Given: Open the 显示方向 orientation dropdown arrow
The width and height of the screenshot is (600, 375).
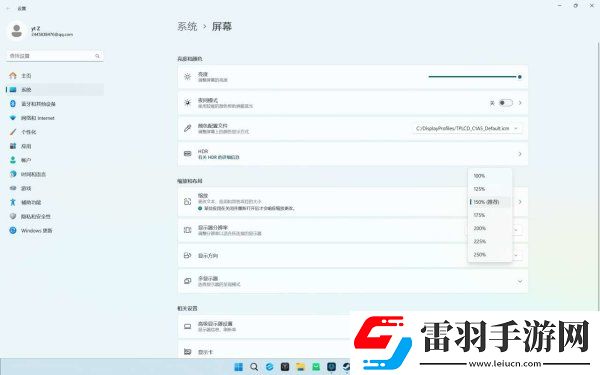Looking at the screenshot, I should coord(517,255).
